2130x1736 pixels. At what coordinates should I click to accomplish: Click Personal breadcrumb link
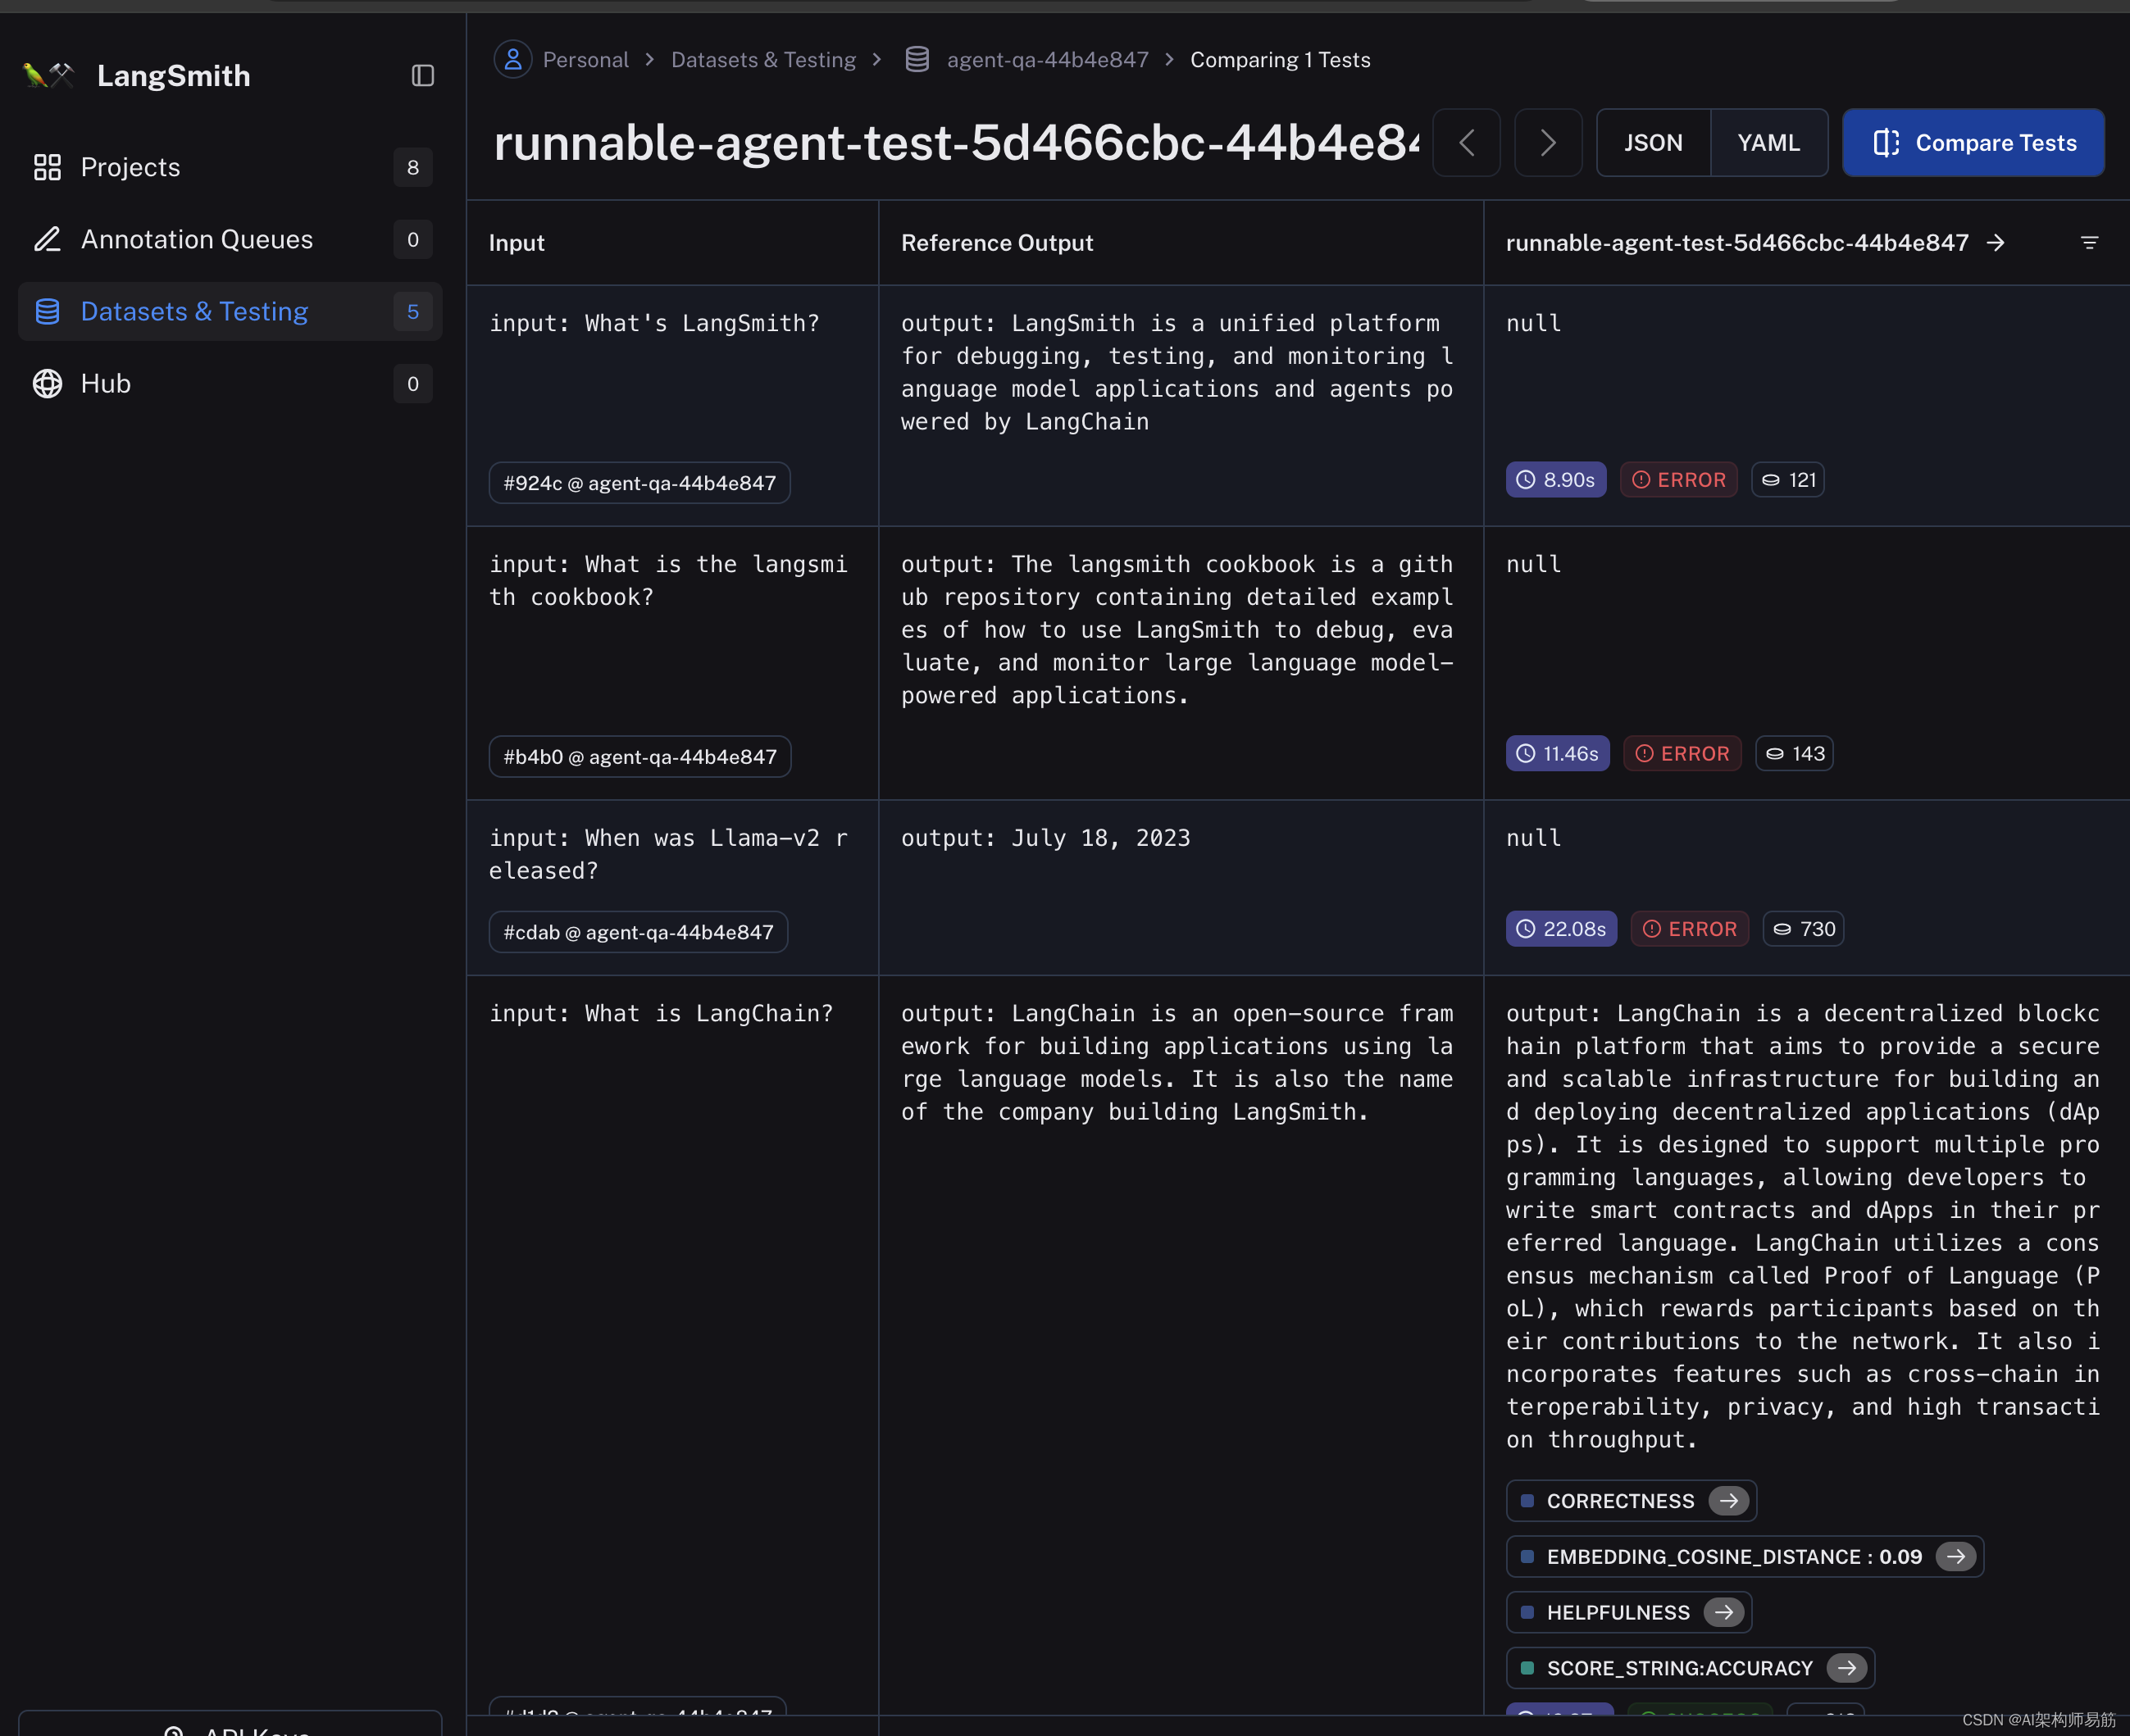586,60
